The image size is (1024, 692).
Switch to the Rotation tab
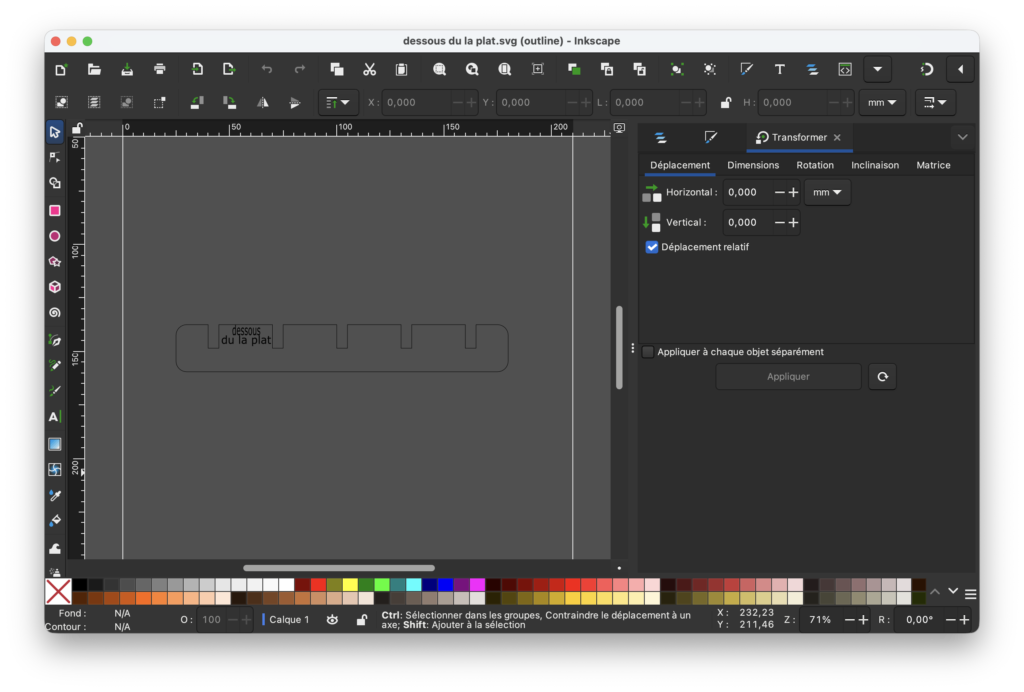coord(814,165)
